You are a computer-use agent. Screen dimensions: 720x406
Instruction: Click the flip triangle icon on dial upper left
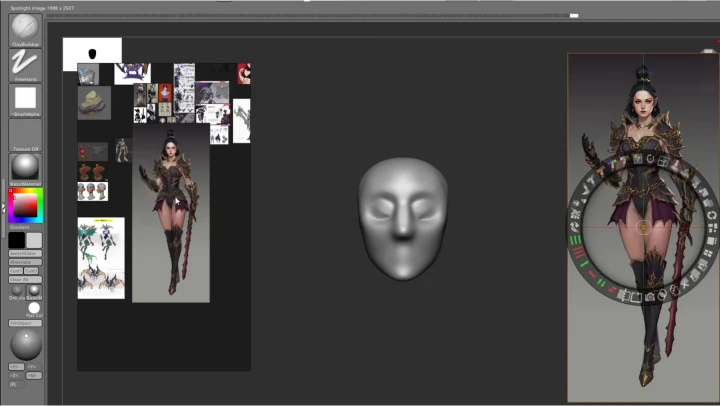pos(586,190)
